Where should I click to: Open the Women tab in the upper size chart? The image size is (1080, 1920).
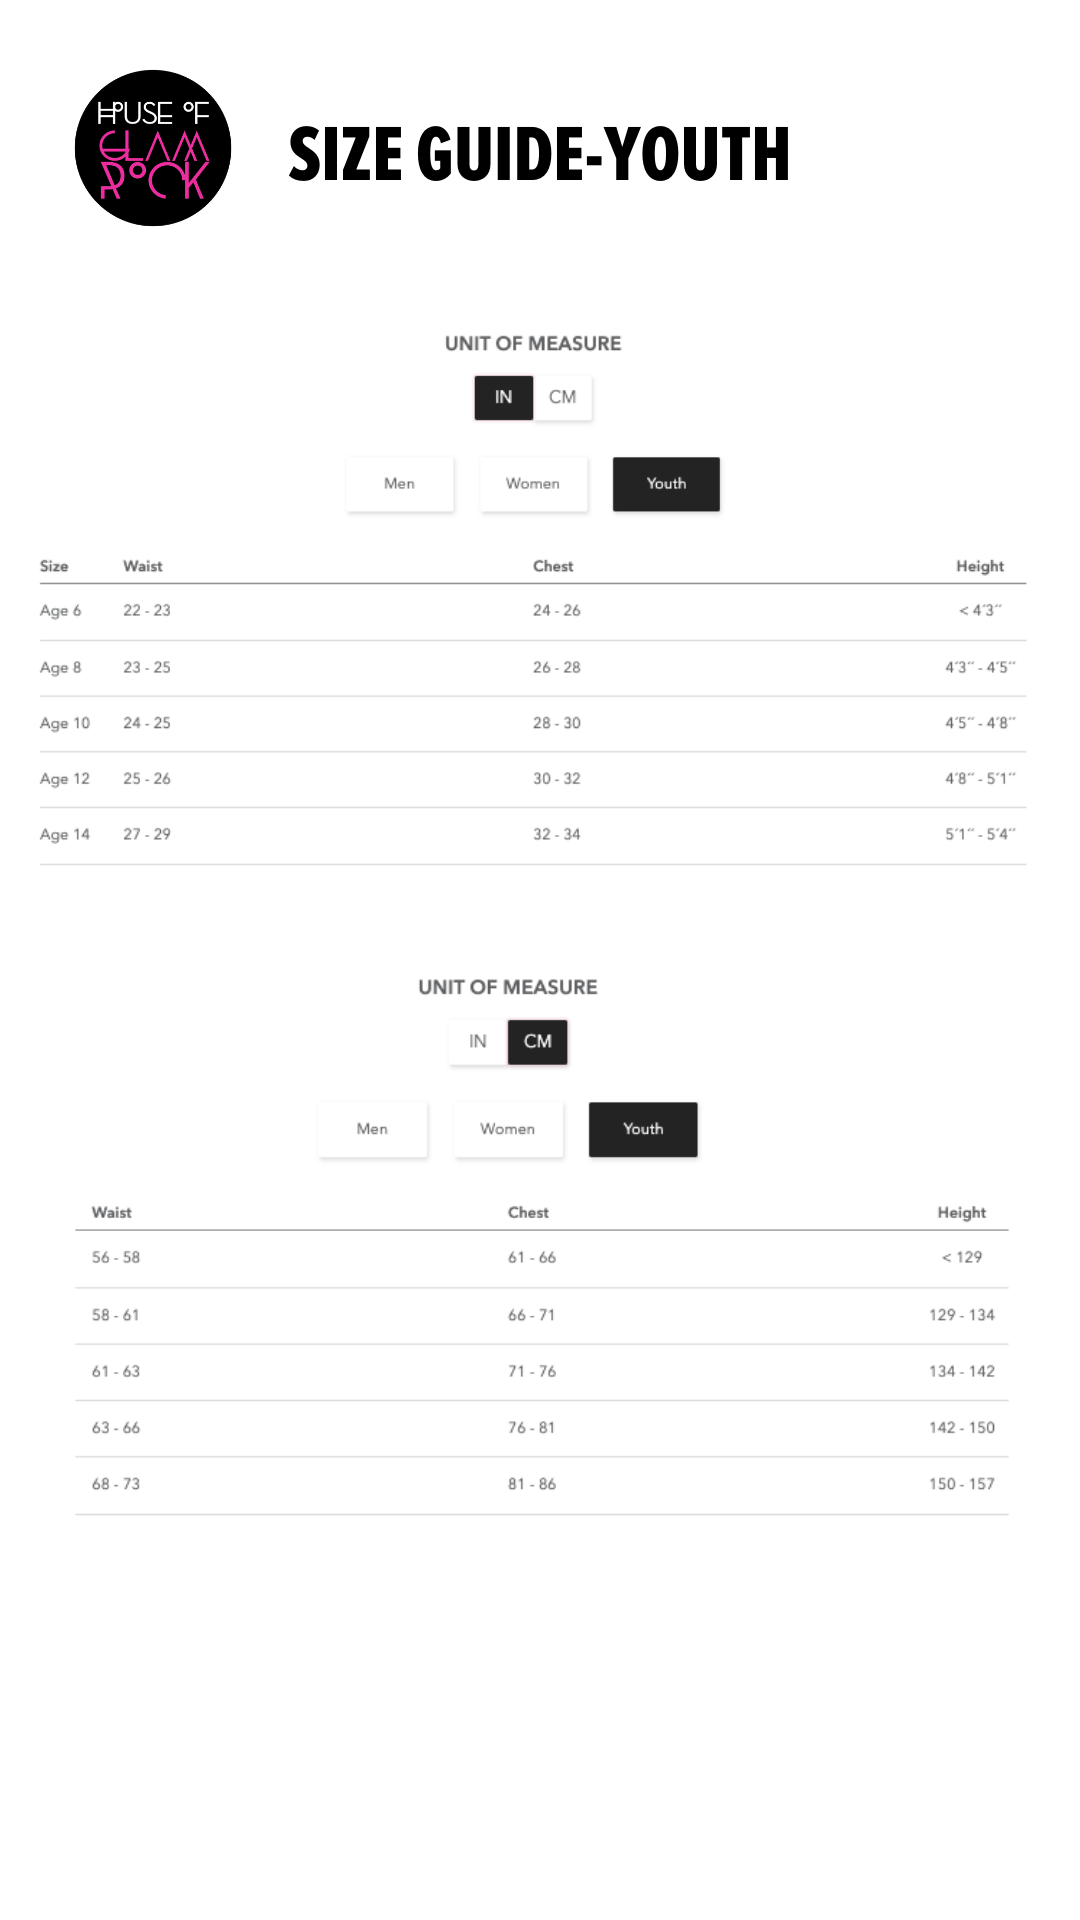pos(533,484)
